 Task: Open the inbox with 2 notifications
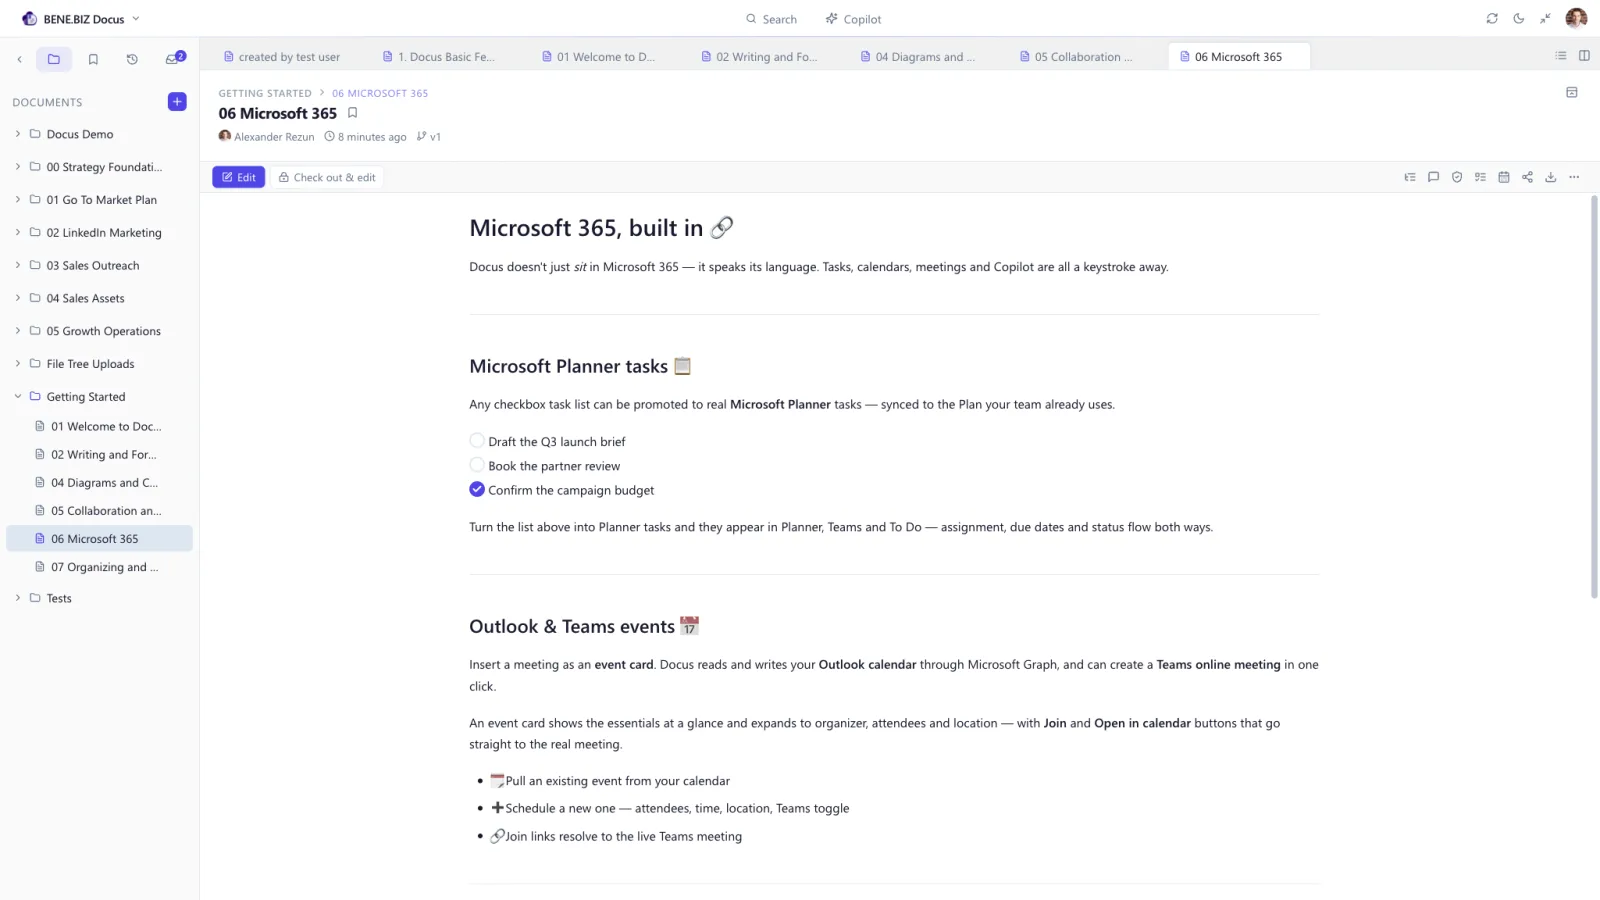pos(173,59)
